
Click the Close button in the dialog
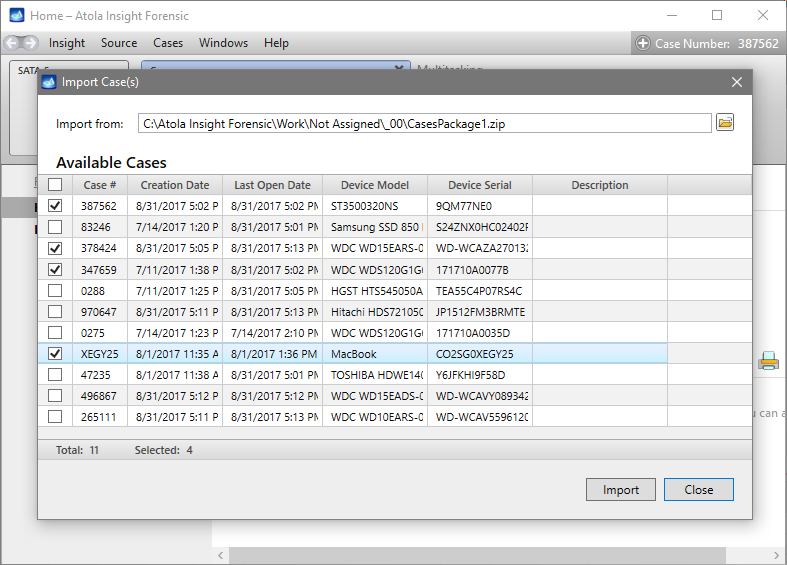pos(699,490)
